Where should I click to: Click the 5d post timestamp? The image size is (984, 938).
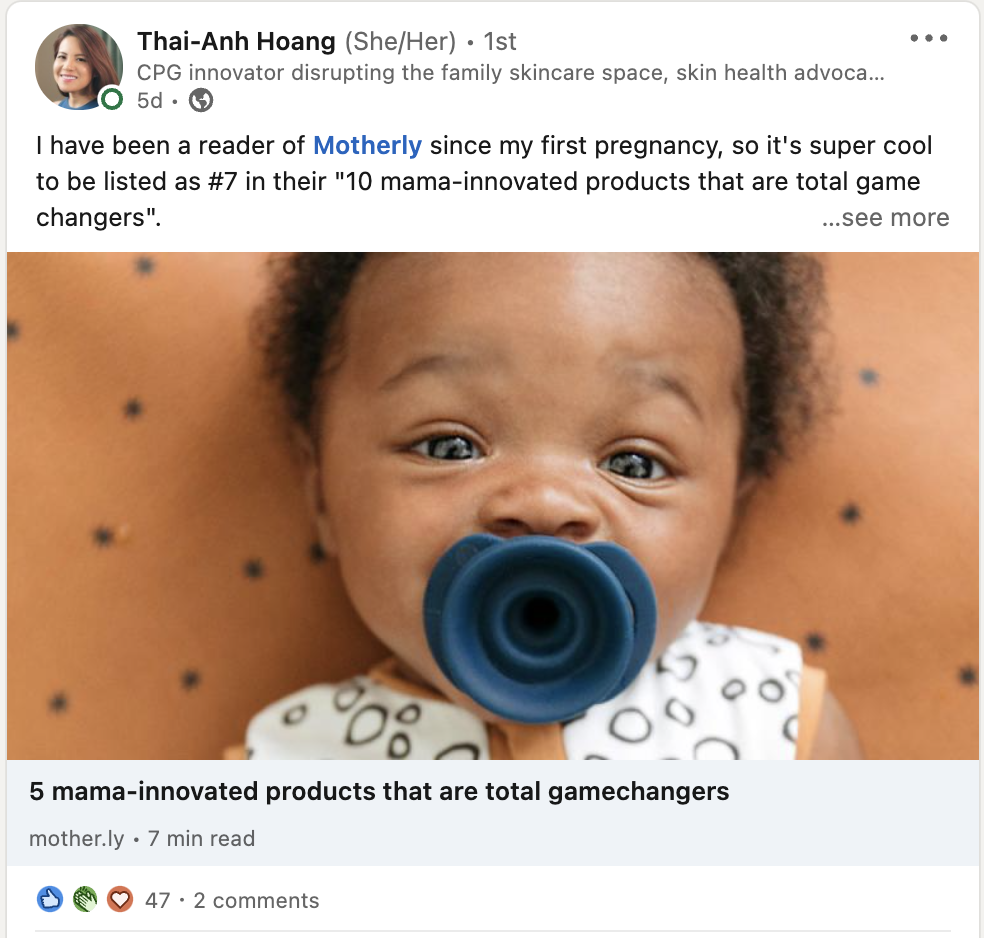[x=149, y=100]
